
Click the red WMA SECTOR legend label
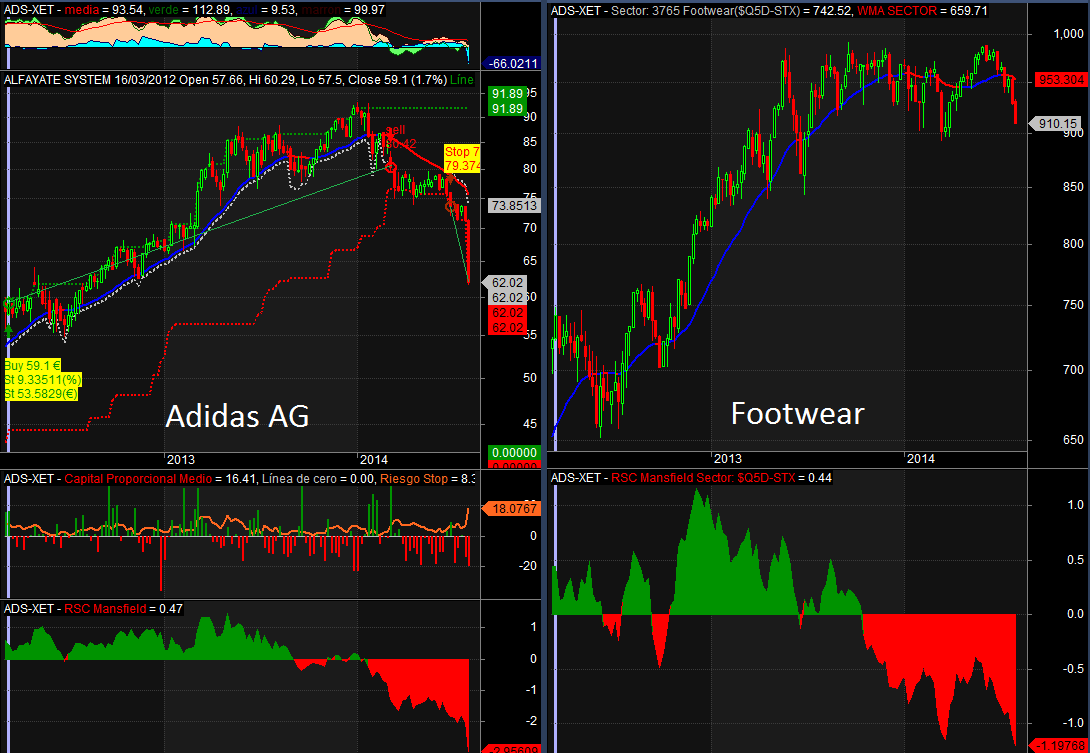click(898, 10)
